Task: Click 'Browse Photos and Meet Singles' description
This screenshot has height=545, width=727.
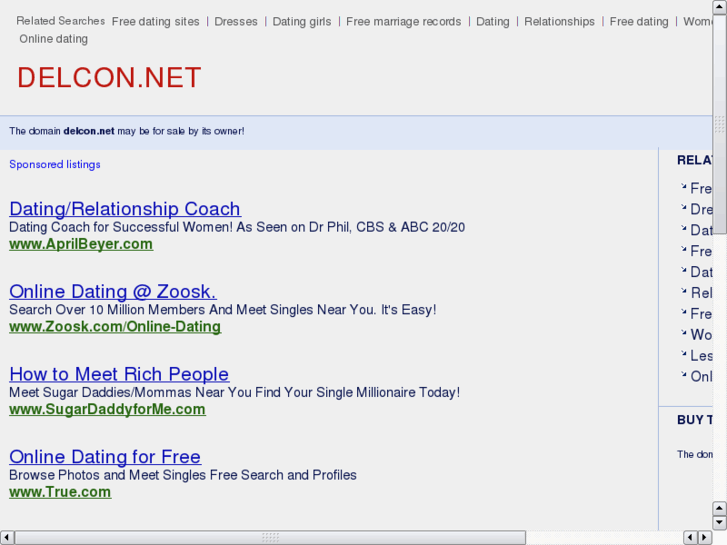Action: (183, 474)
